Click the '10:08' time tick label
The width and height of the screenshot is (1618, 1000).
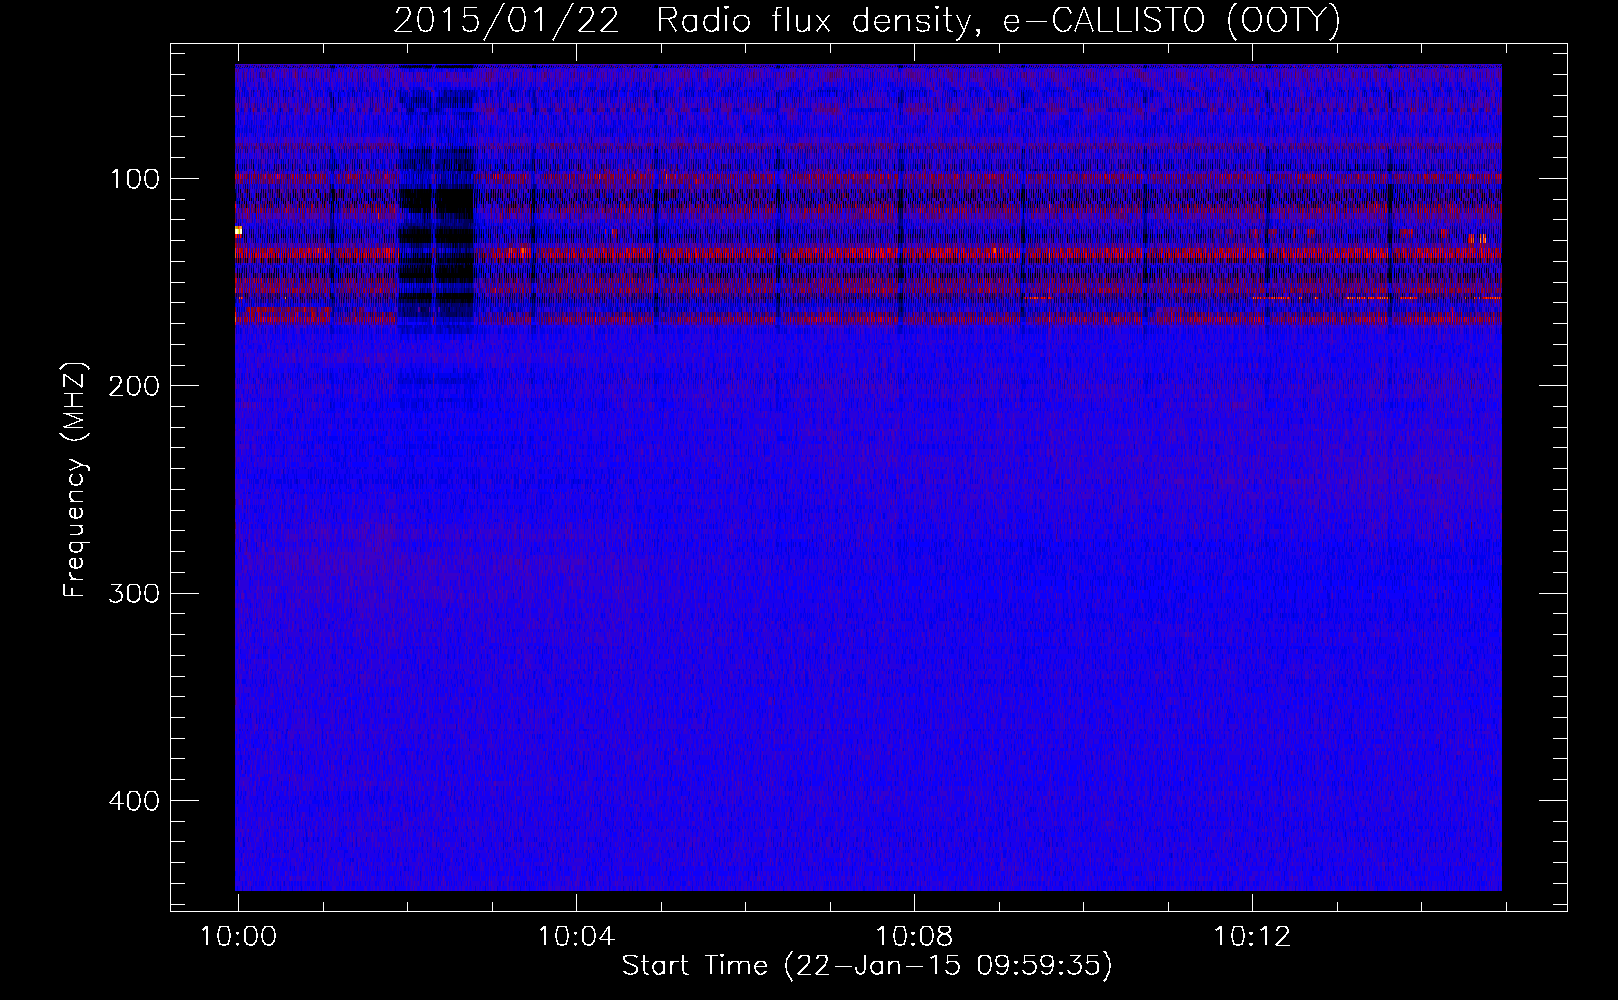[x=914, y=937]
